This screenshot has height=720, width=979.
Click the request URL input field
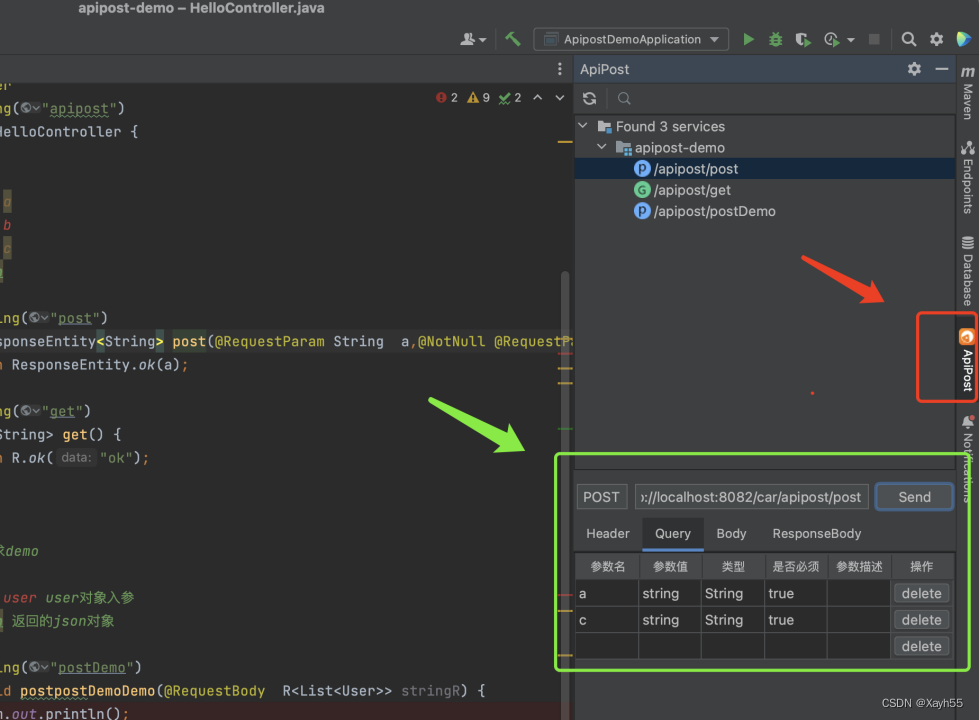pos(751,496)
